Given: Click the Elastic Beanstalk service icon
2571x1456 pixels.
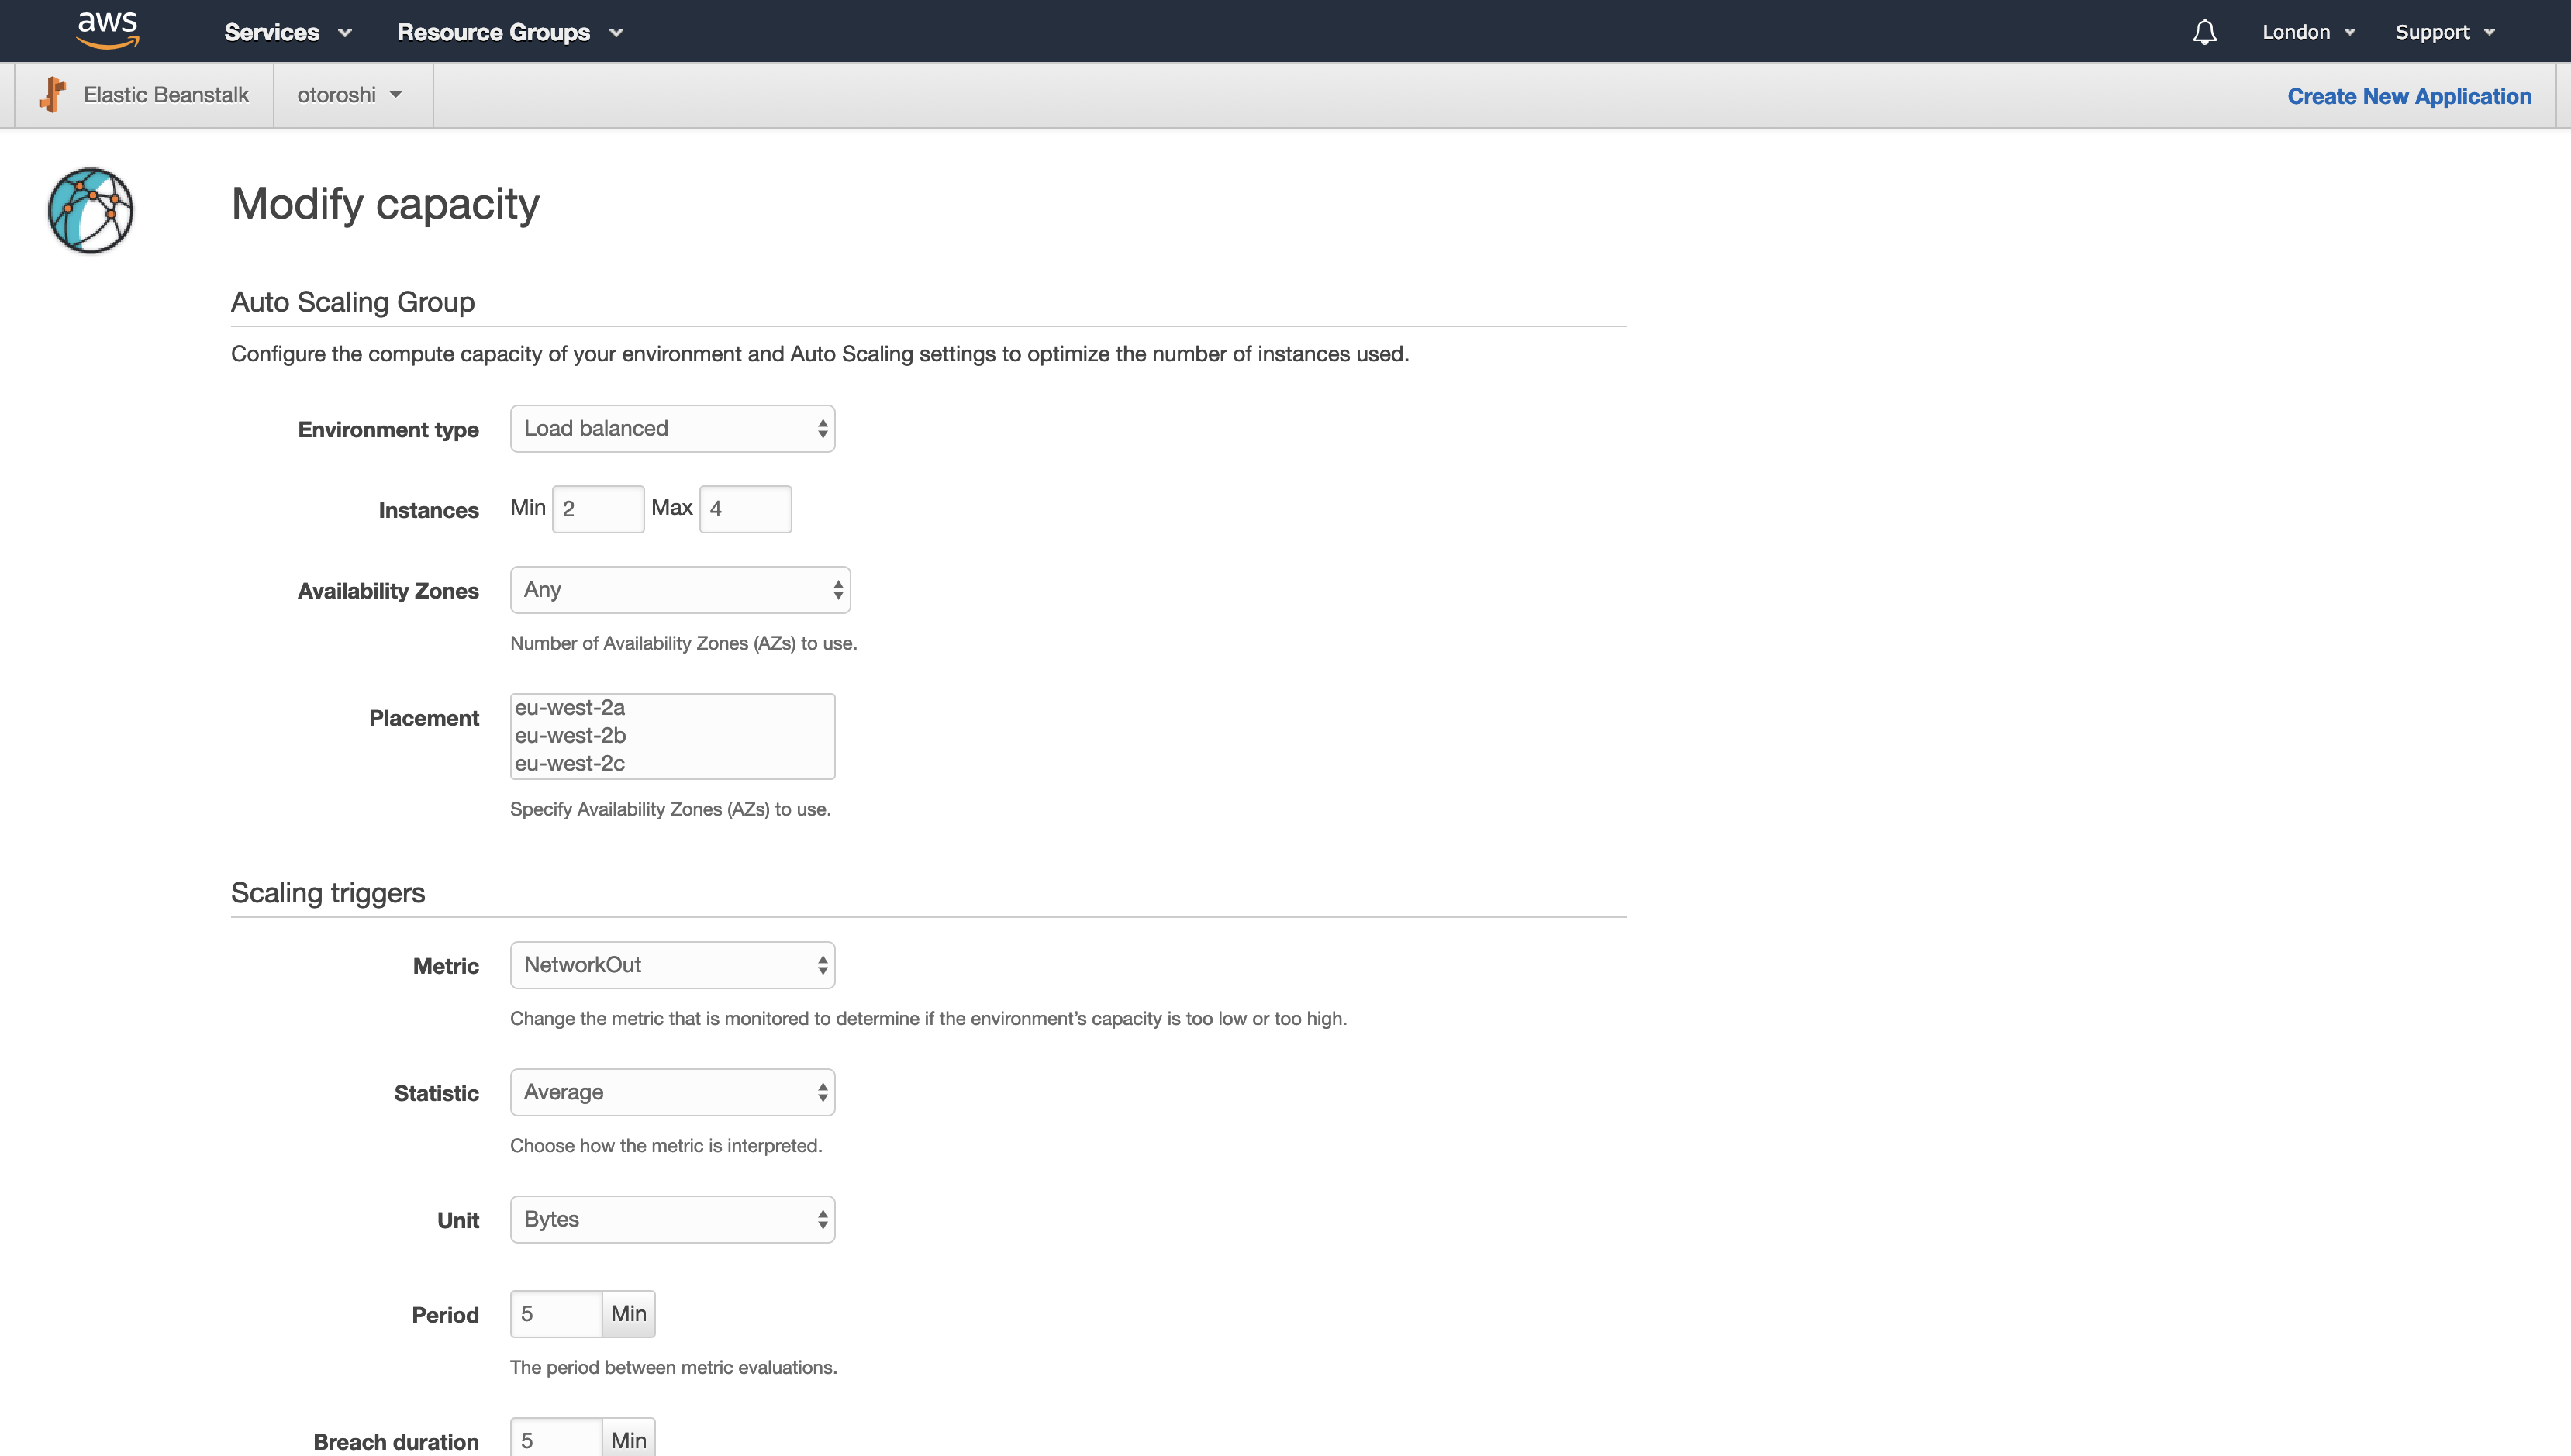Looking at the screenshot, I should pyautogui.click(x=53, y=95).
